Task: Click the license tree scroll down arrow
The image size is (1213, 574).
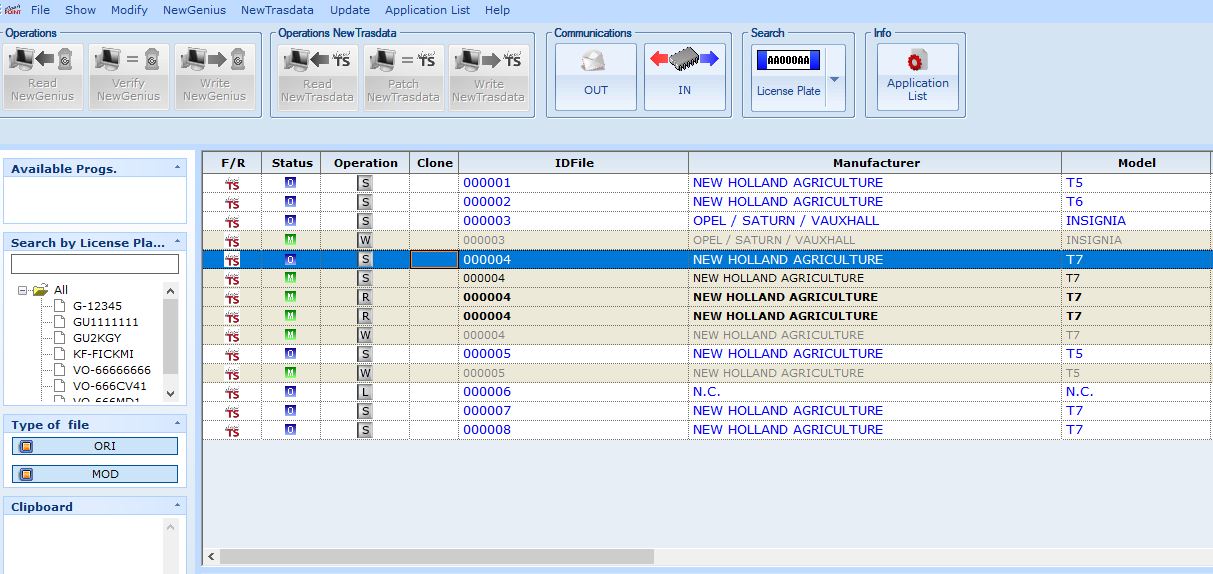Action: [x=170, y=394]
